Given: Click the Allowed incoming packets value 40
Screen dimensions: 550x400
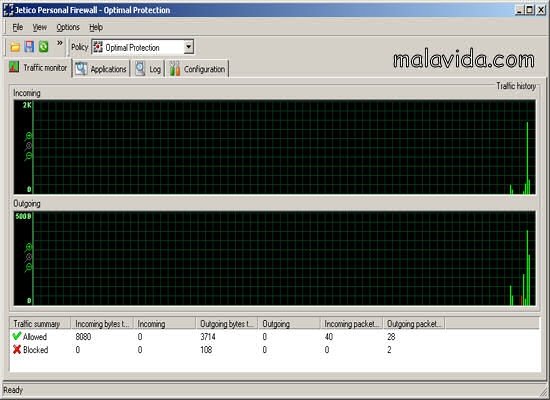Looking at the screenshot, I should [329, 337].
